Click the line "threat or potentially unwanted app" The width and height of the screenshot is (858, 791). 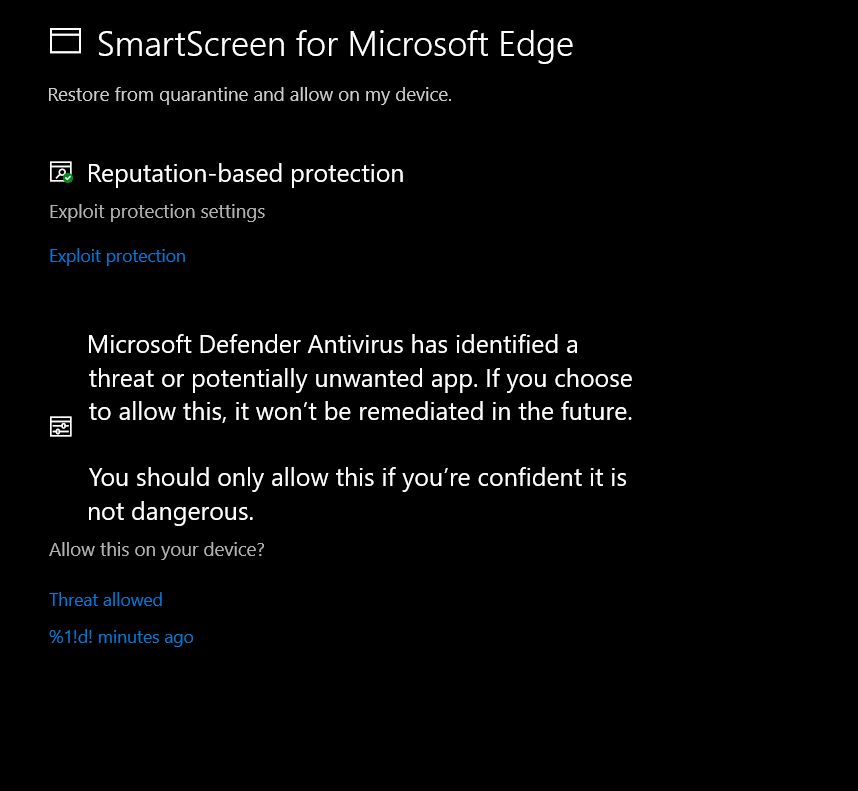[360, 379]
